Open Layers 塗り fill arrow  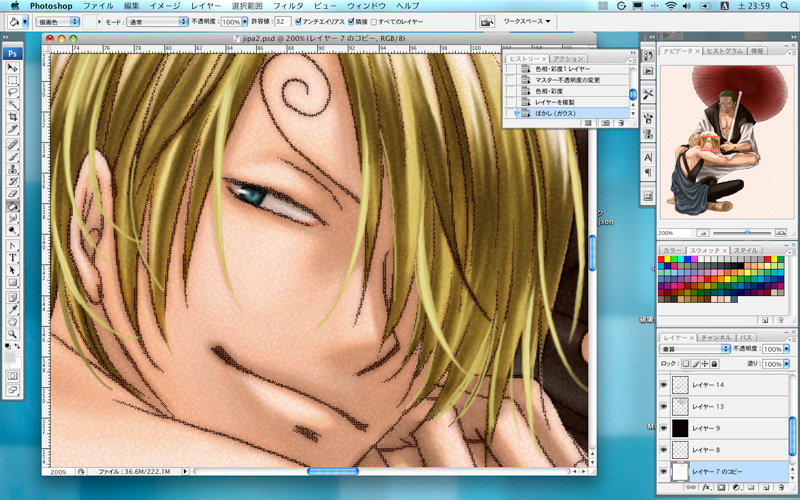pos(786,364)
